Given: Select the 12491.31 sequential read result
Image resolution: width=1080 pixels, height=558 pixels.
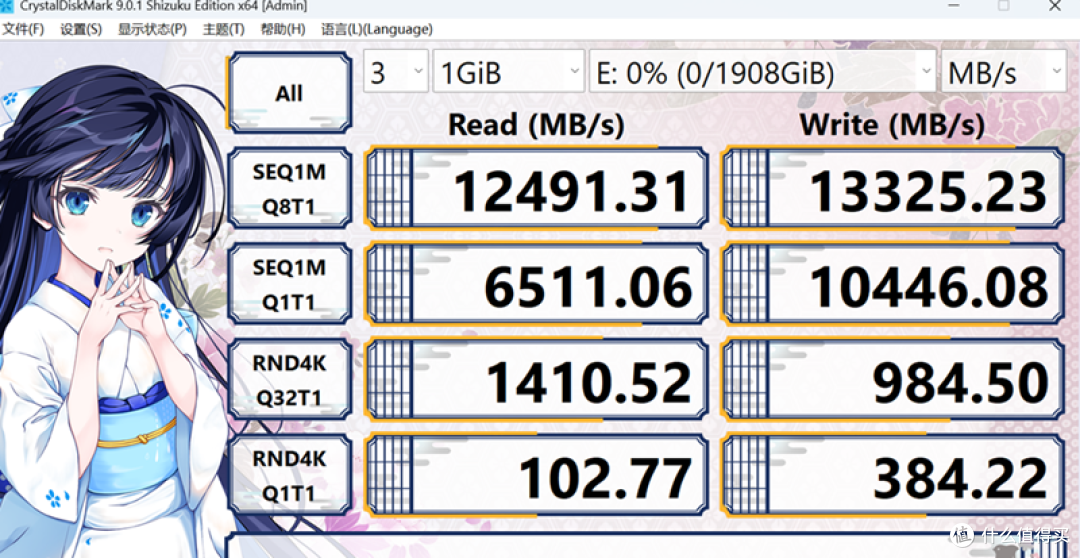Looking at the screenshot, I should click(537, 188).
